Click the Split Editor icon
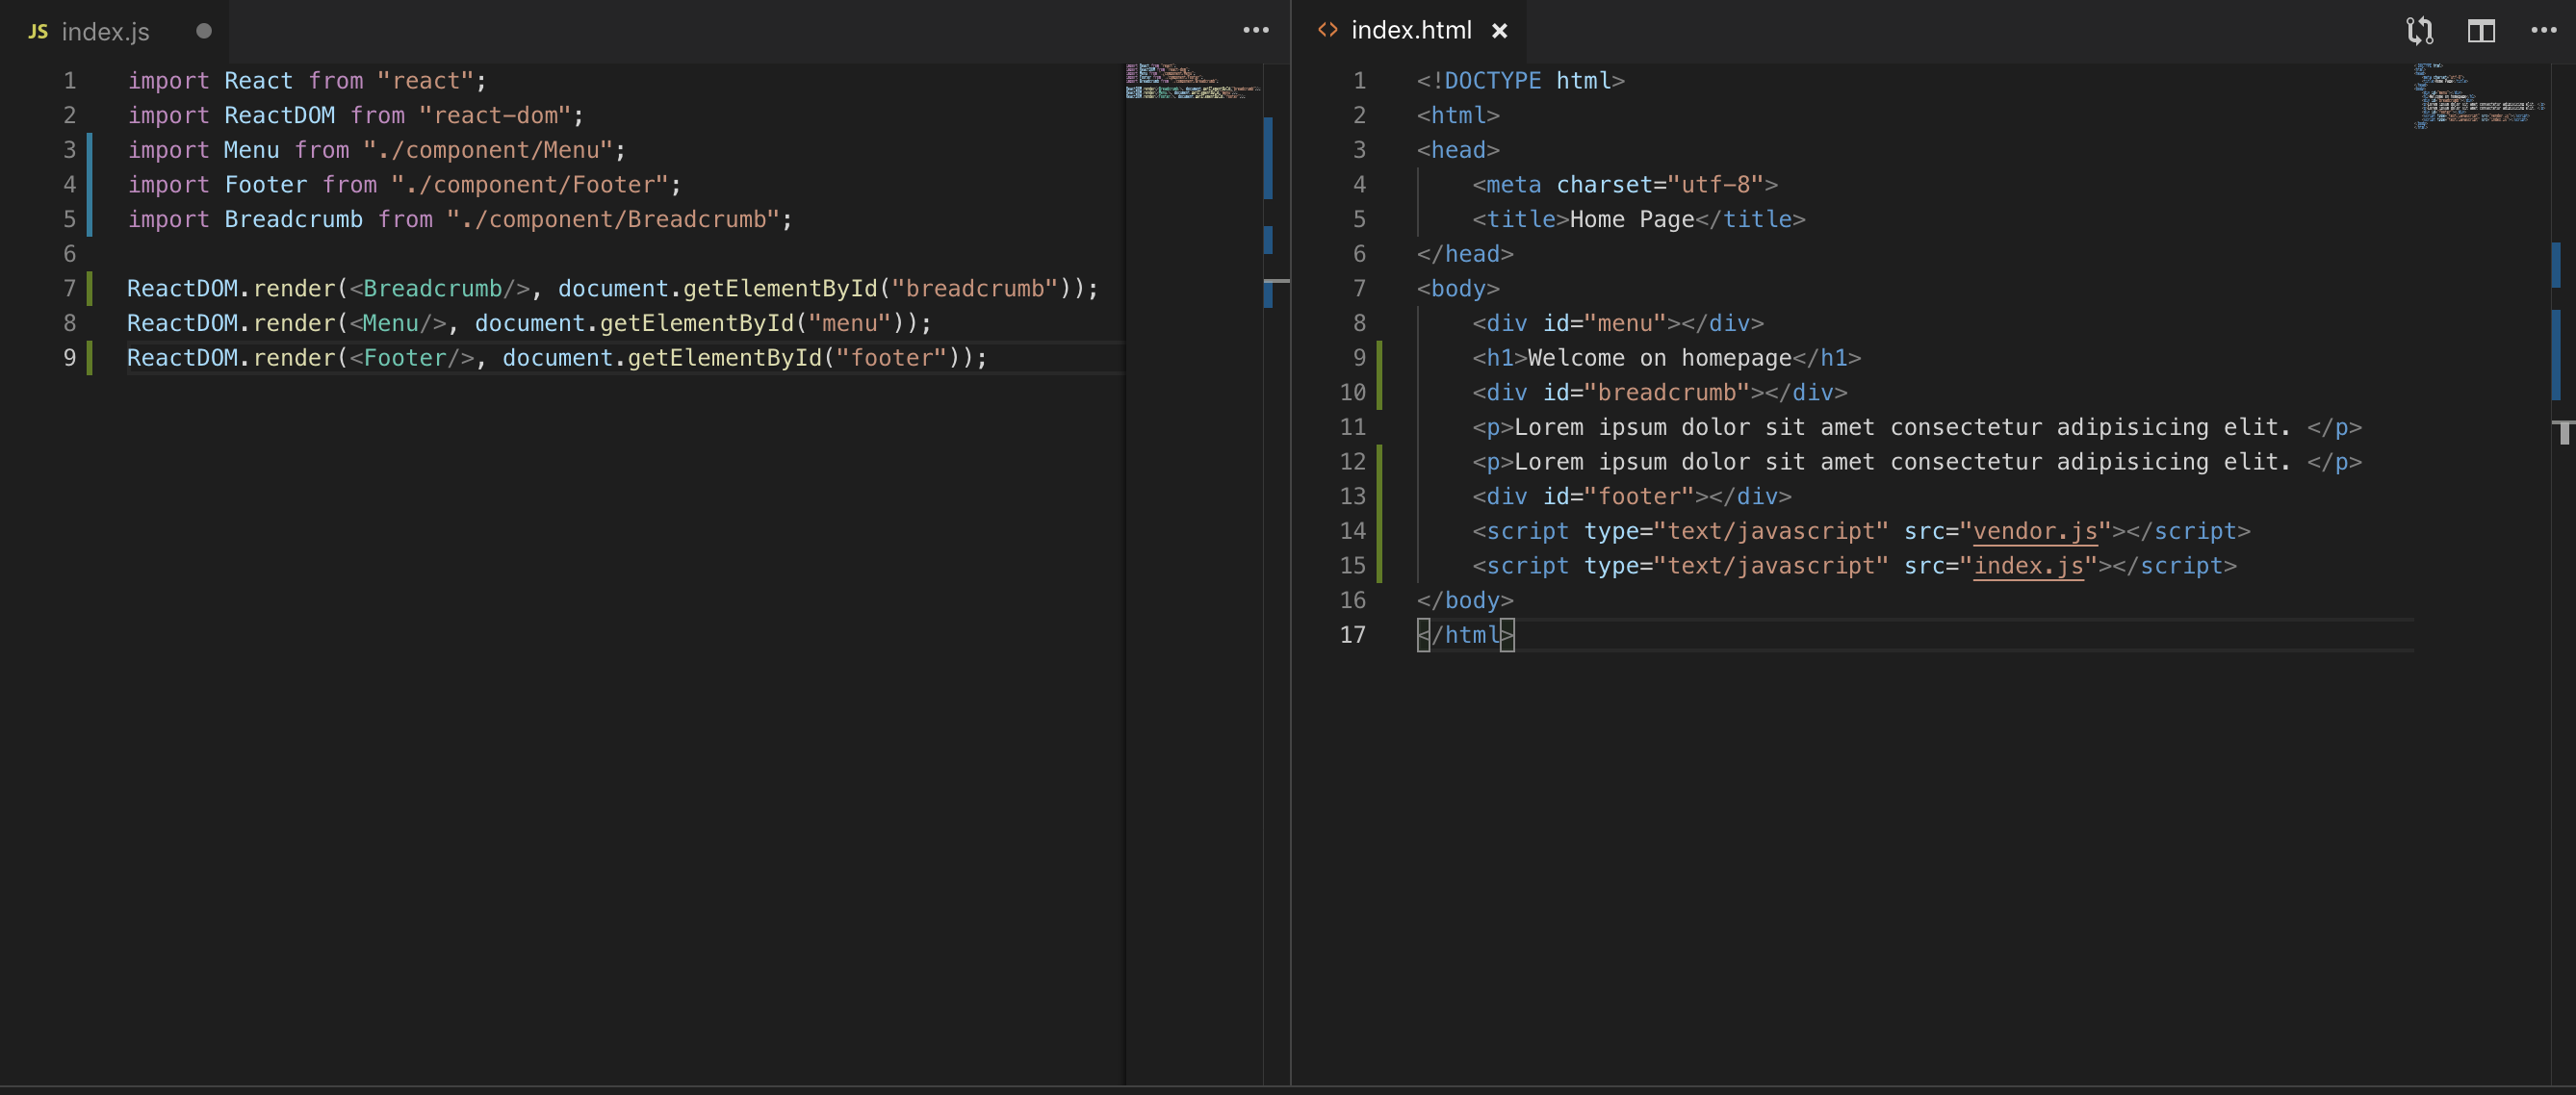The image size is (2576, 1095). [2481, 31]
